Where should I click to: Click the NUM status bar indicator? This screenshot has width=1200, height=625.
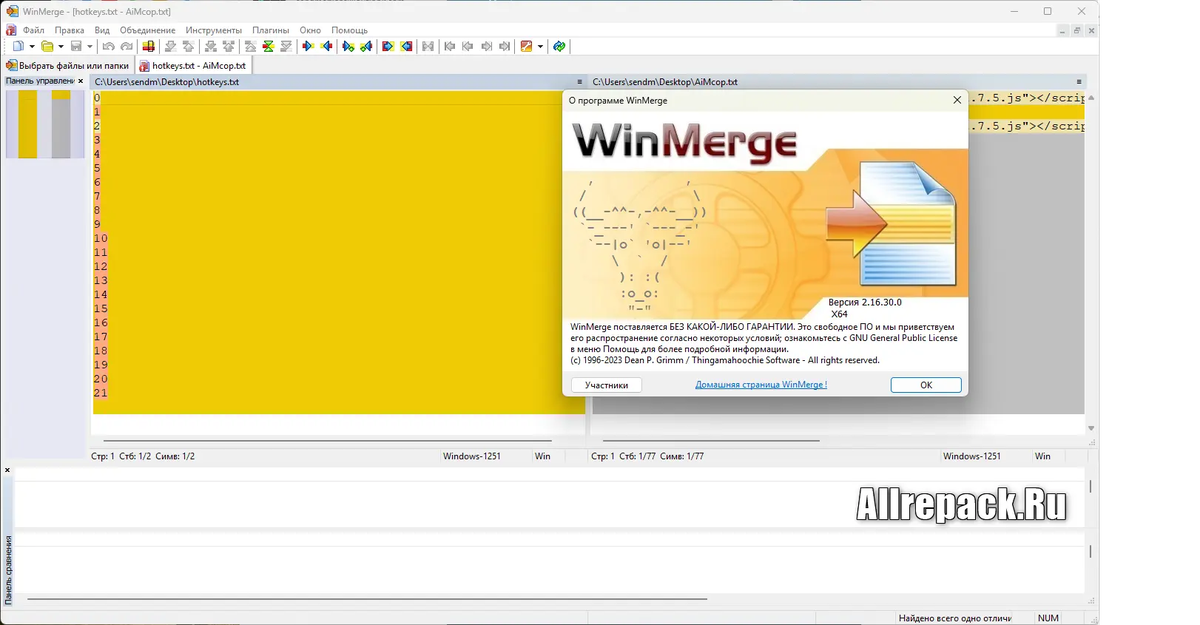coord(1048,618)
